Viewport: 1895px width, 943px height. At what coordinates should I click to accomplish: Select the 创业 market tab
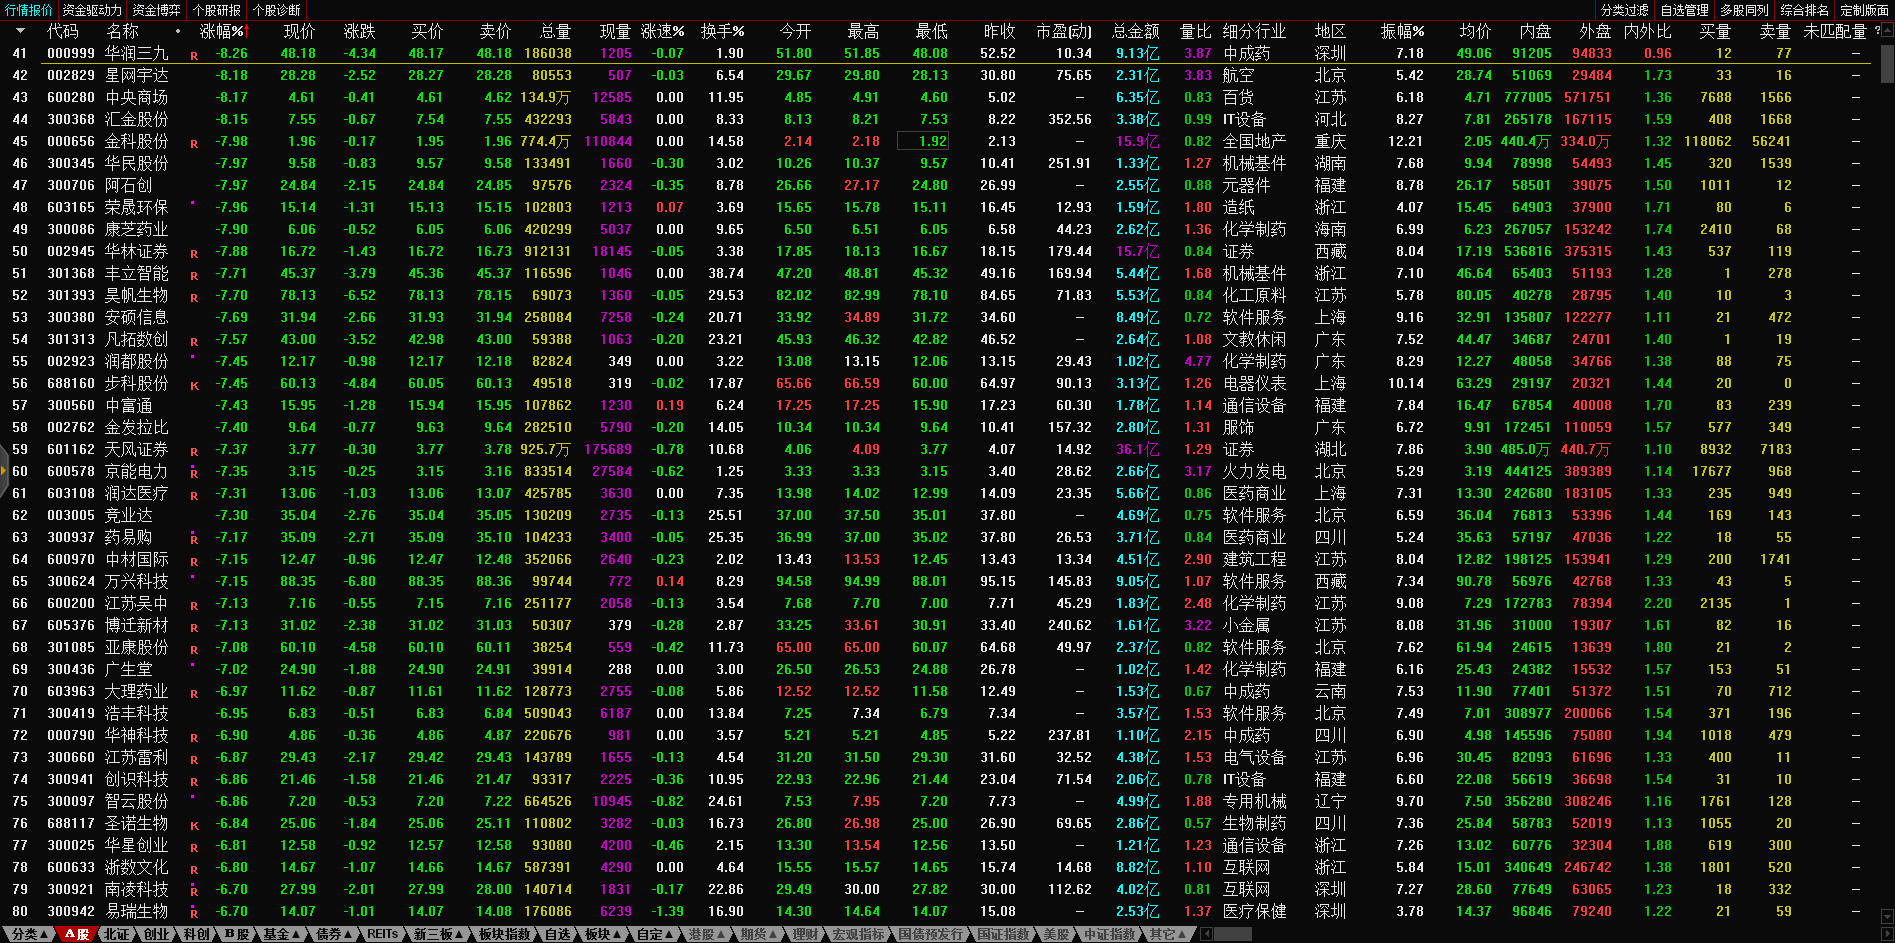tap(157, 934)
